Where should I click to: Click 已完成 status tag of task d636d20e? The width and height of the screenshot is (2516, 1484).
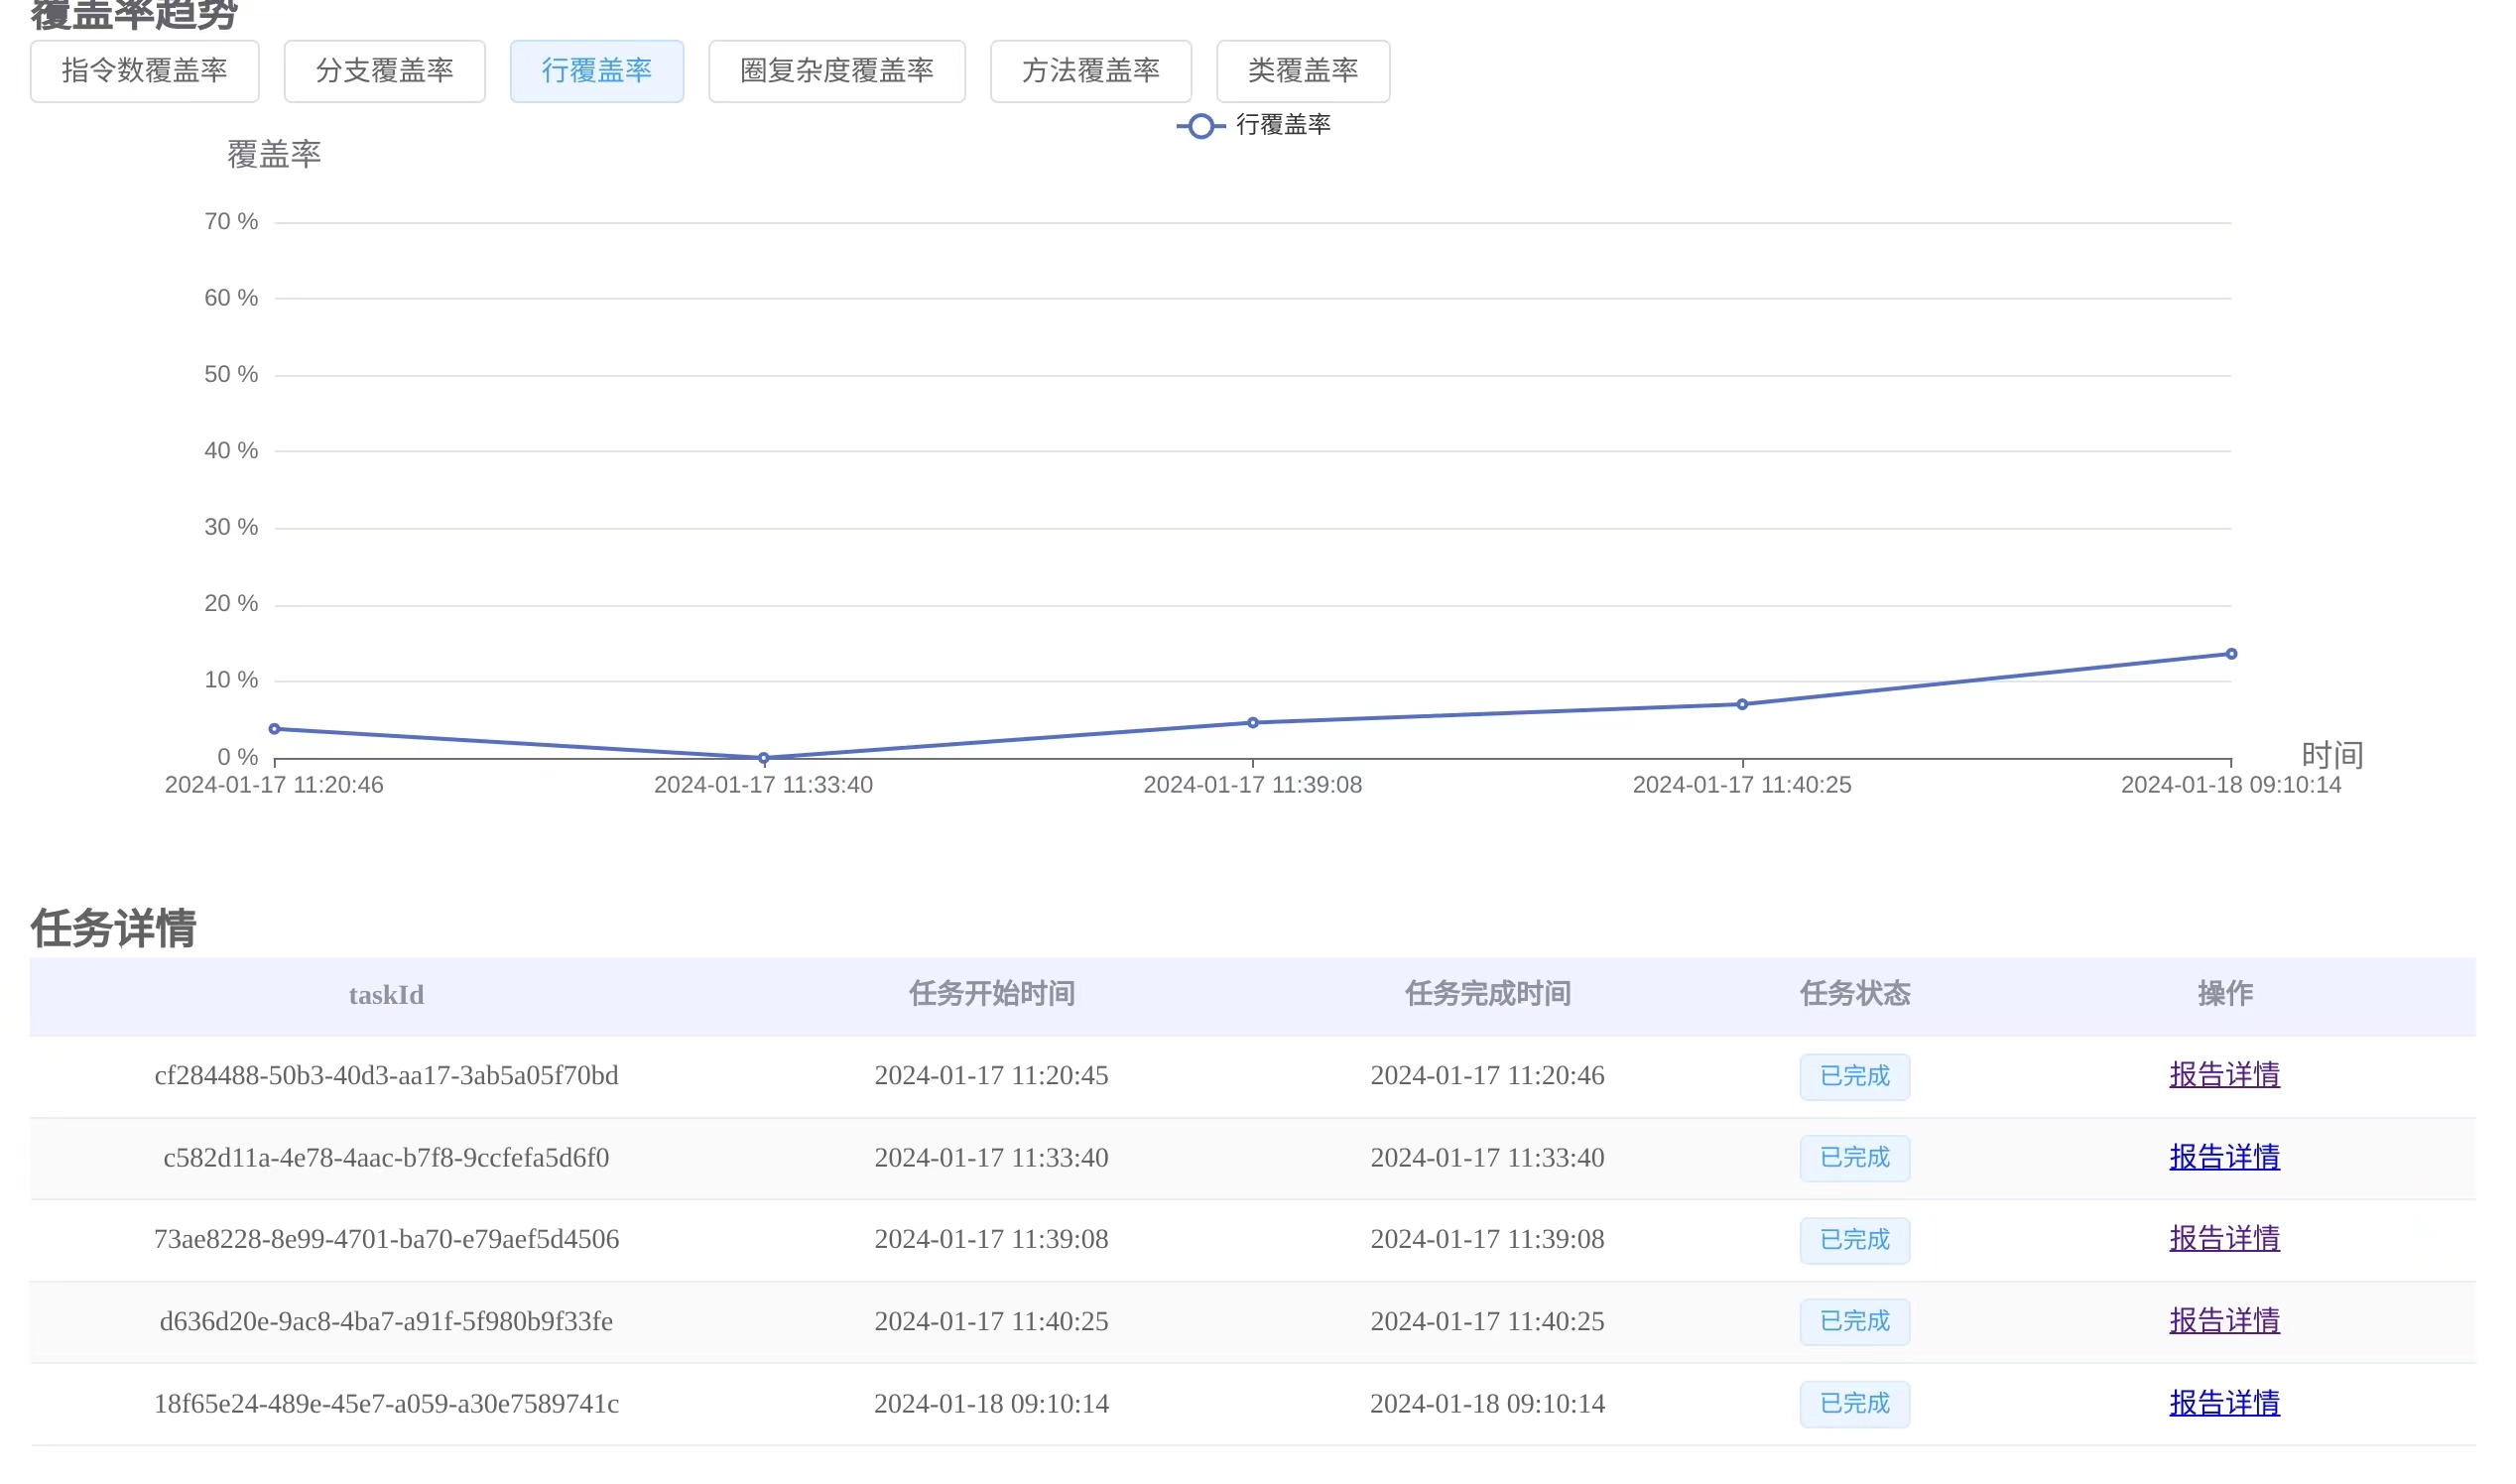point(1855,1322)
